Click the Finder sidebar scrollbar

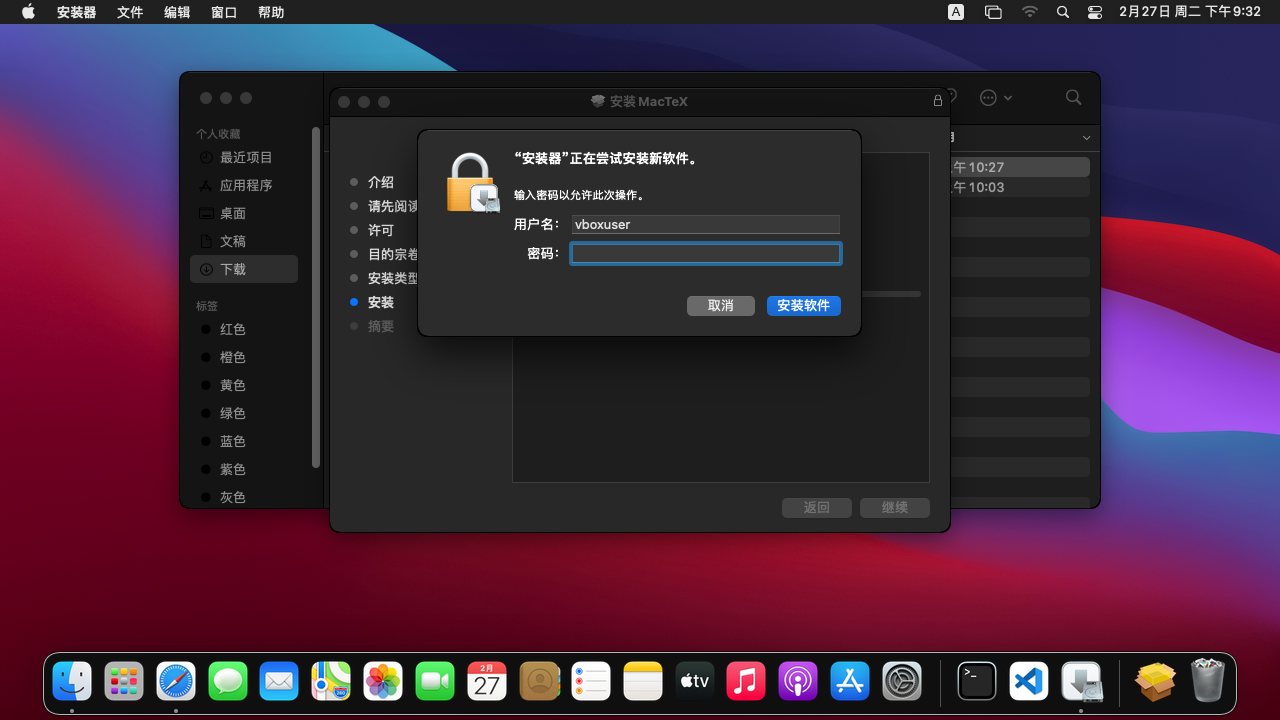316,297
